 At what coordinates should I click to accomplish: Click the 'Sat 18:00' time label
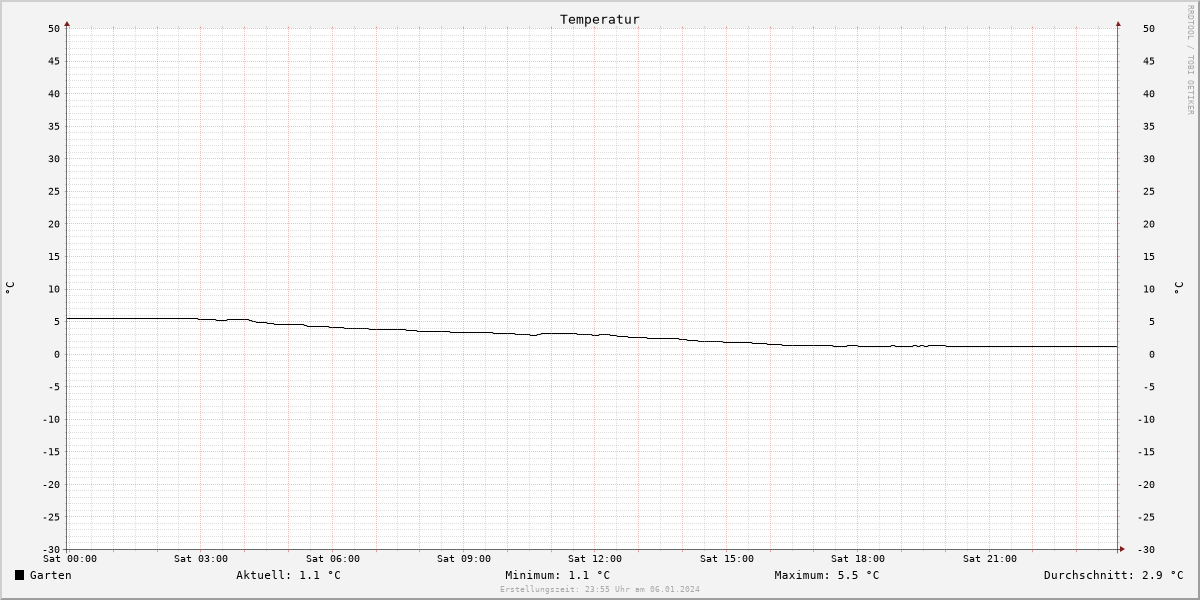[858, 559]
